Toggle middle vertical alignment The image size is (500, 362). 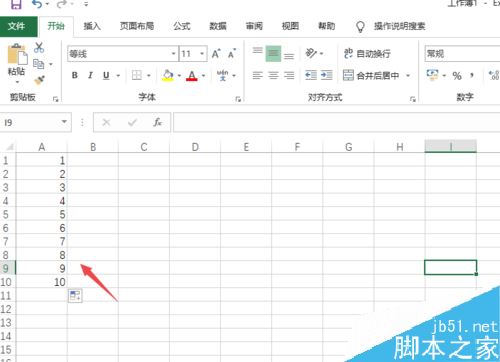pyautogui.click(x=273, y=54)
